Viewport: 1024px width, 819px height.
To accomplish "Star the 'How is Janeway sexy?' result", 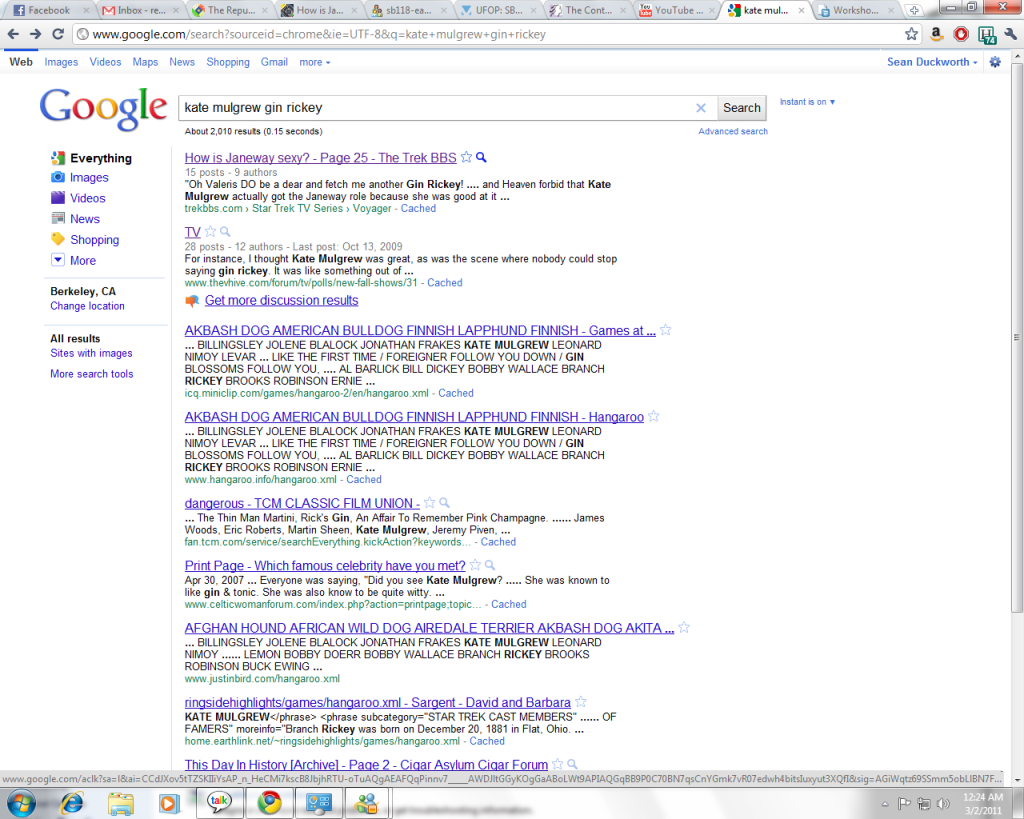I will click(x=466, y=157).
